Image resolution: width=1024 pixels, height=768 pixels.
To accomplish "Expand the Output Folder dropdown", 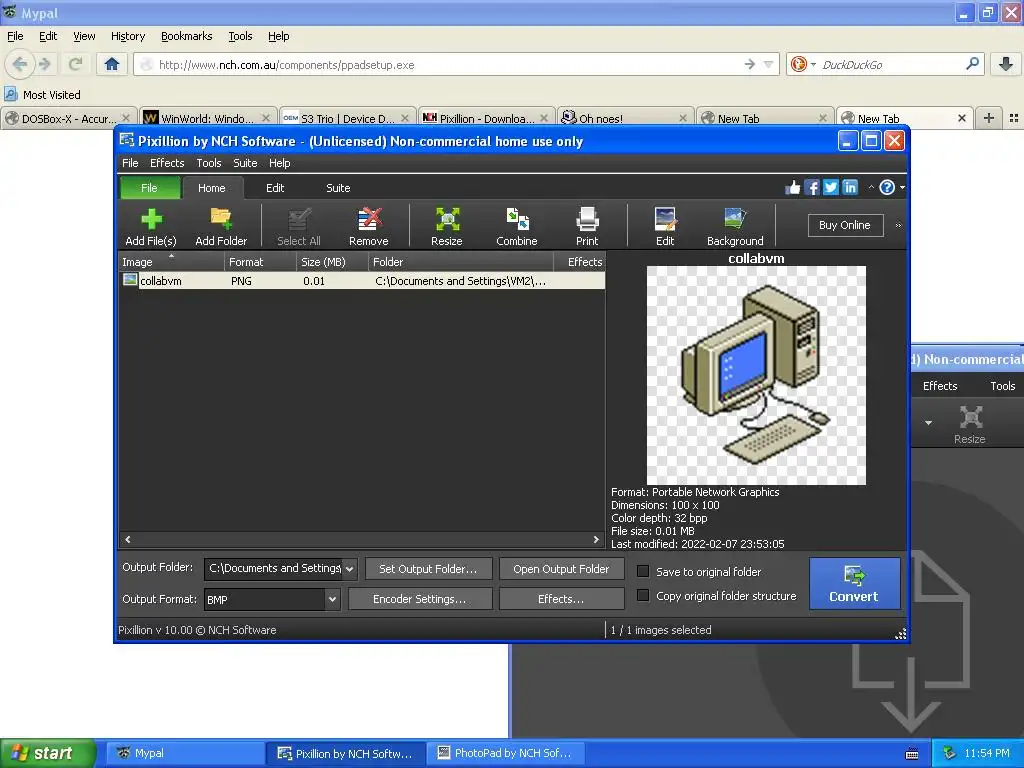I will point(350,569).
